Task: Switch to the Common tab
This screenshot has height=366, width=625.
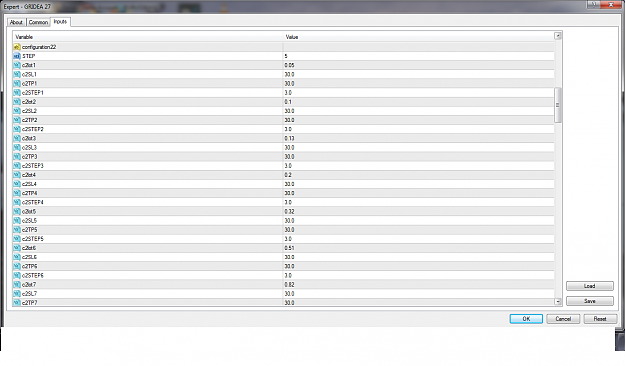Action: 38,22
